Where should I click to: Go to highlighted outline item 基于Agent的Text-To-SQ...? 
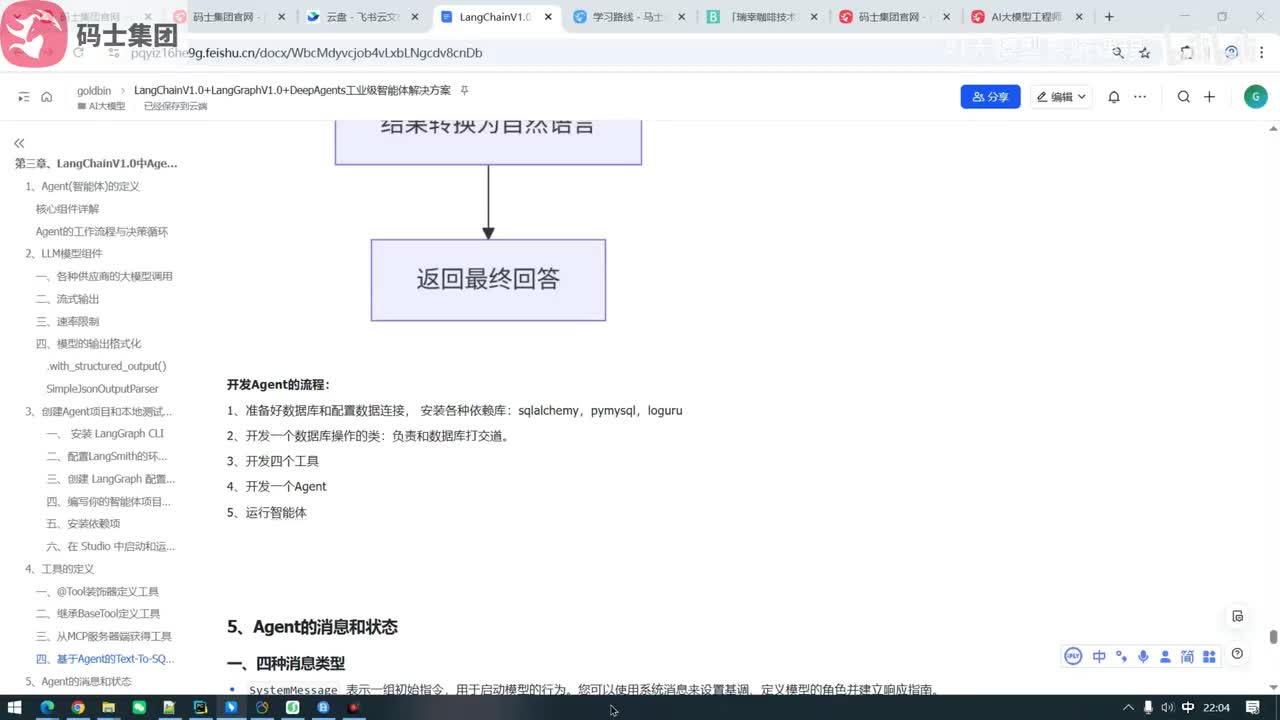click(105, 659)
